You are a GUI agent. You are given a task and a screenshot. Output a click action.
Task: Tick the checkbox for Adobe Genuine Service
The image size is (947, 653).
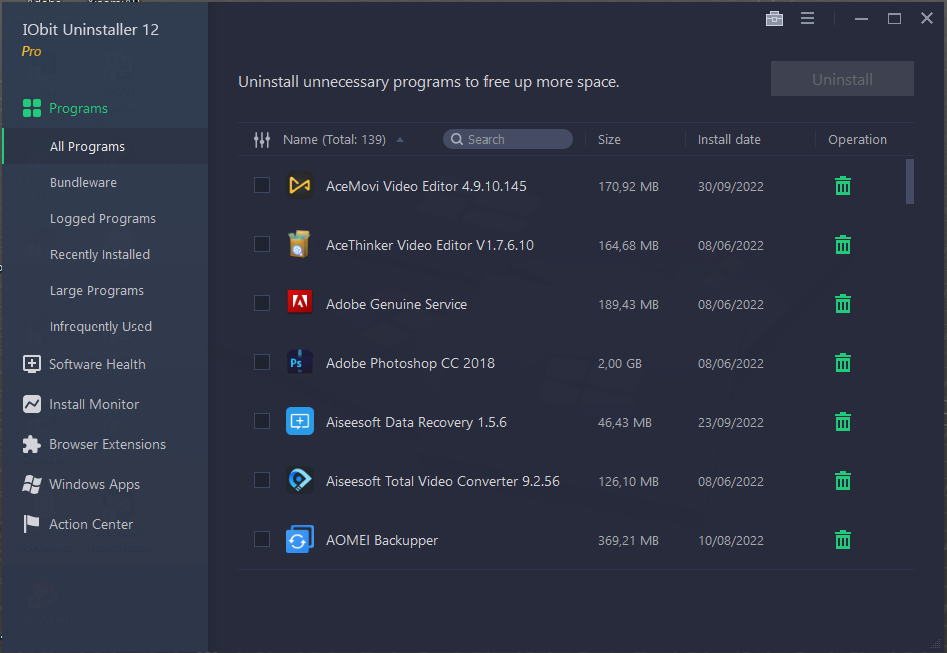262,303
